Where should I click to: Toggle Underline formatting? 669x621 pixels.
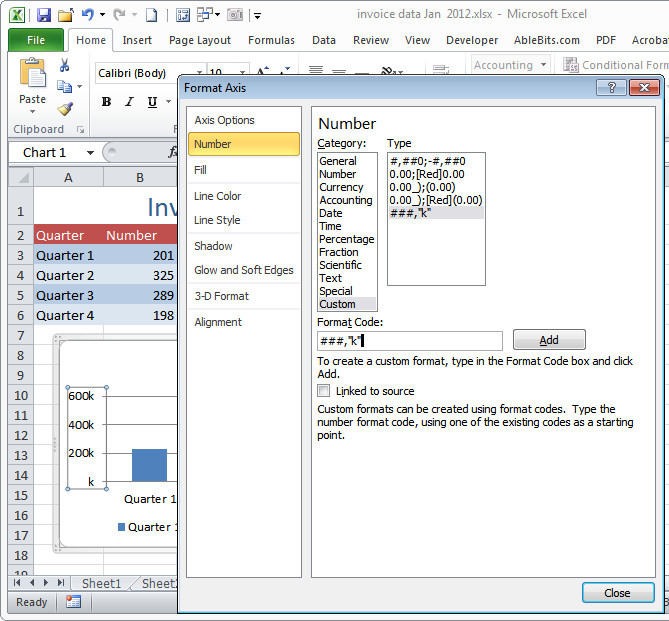coord(152,102)
